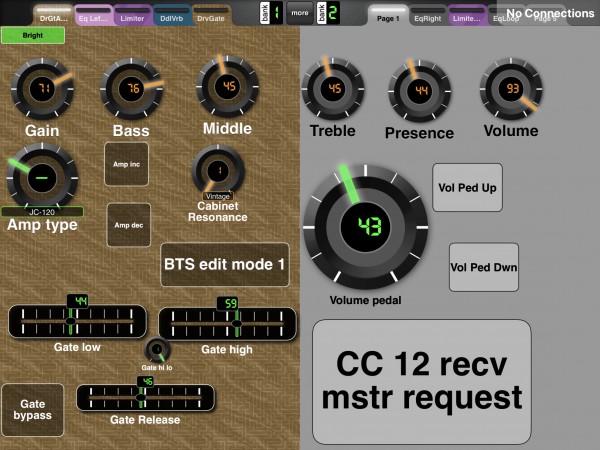Click the Amp inc button
This screenshot has height=450, width=600.
127,164
